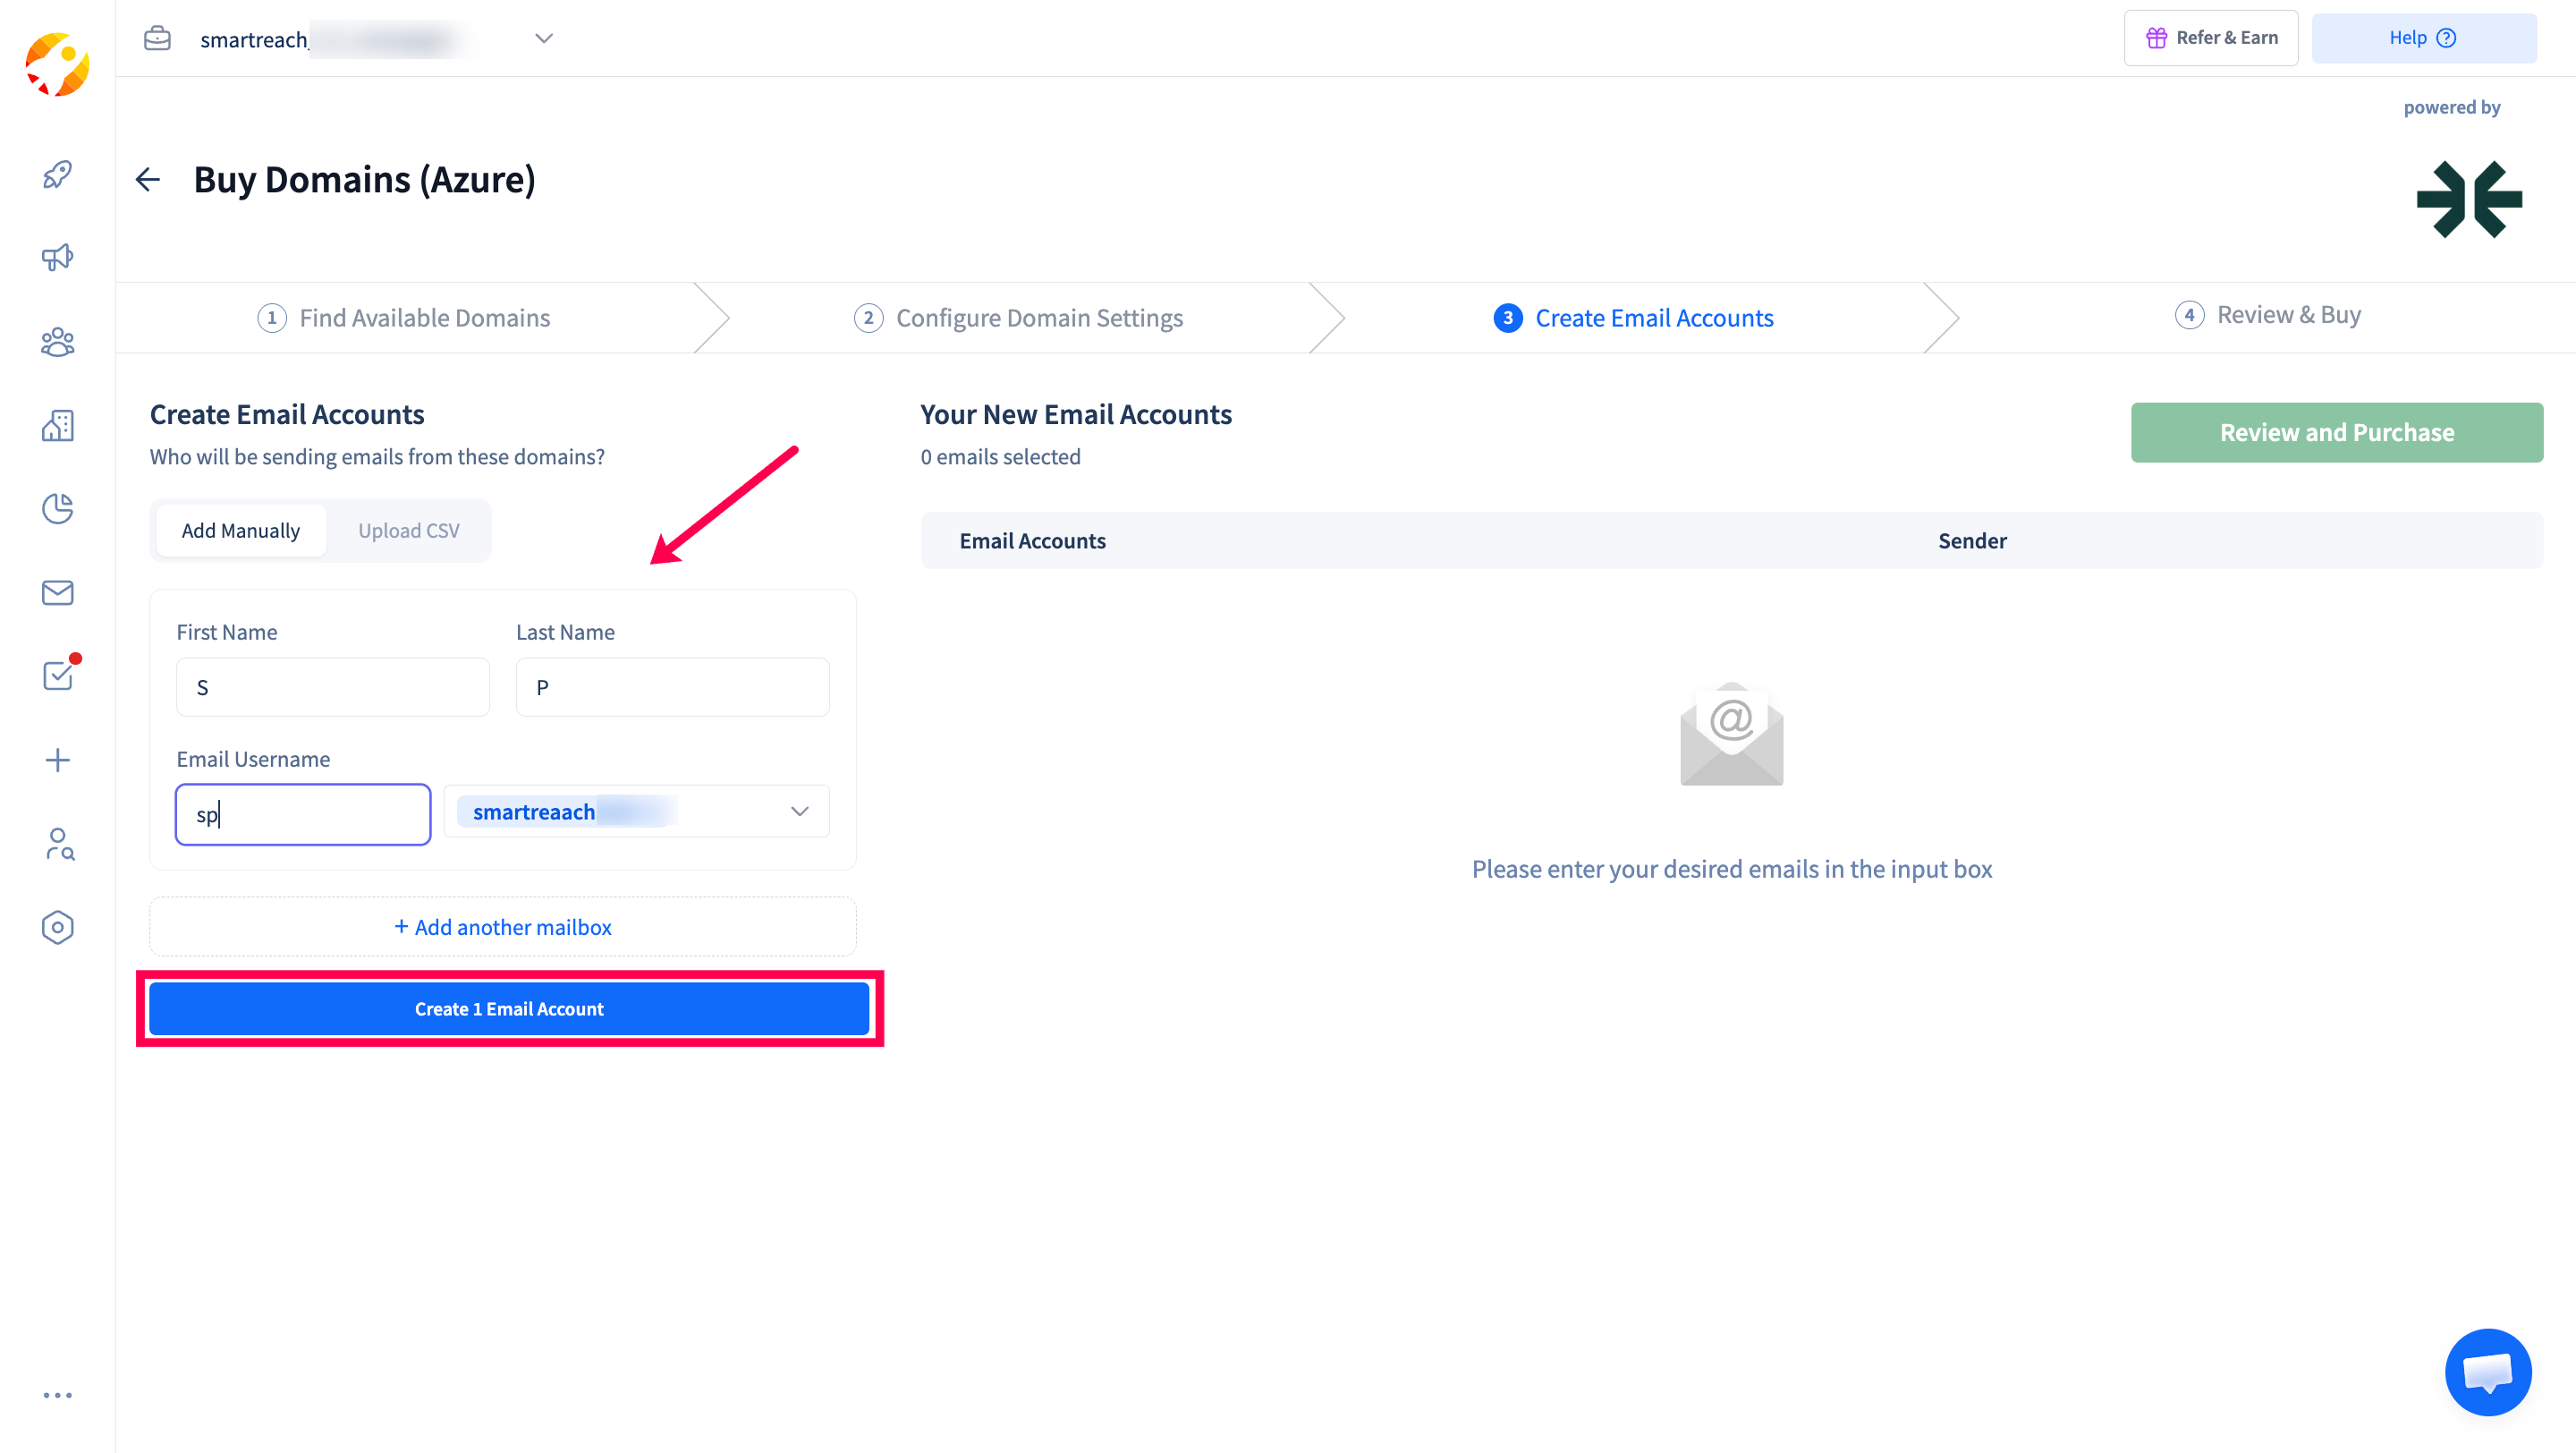Open the envelope inbox icon
Viewport: 2576px width, 1453px height.
(x=57, y=593)
